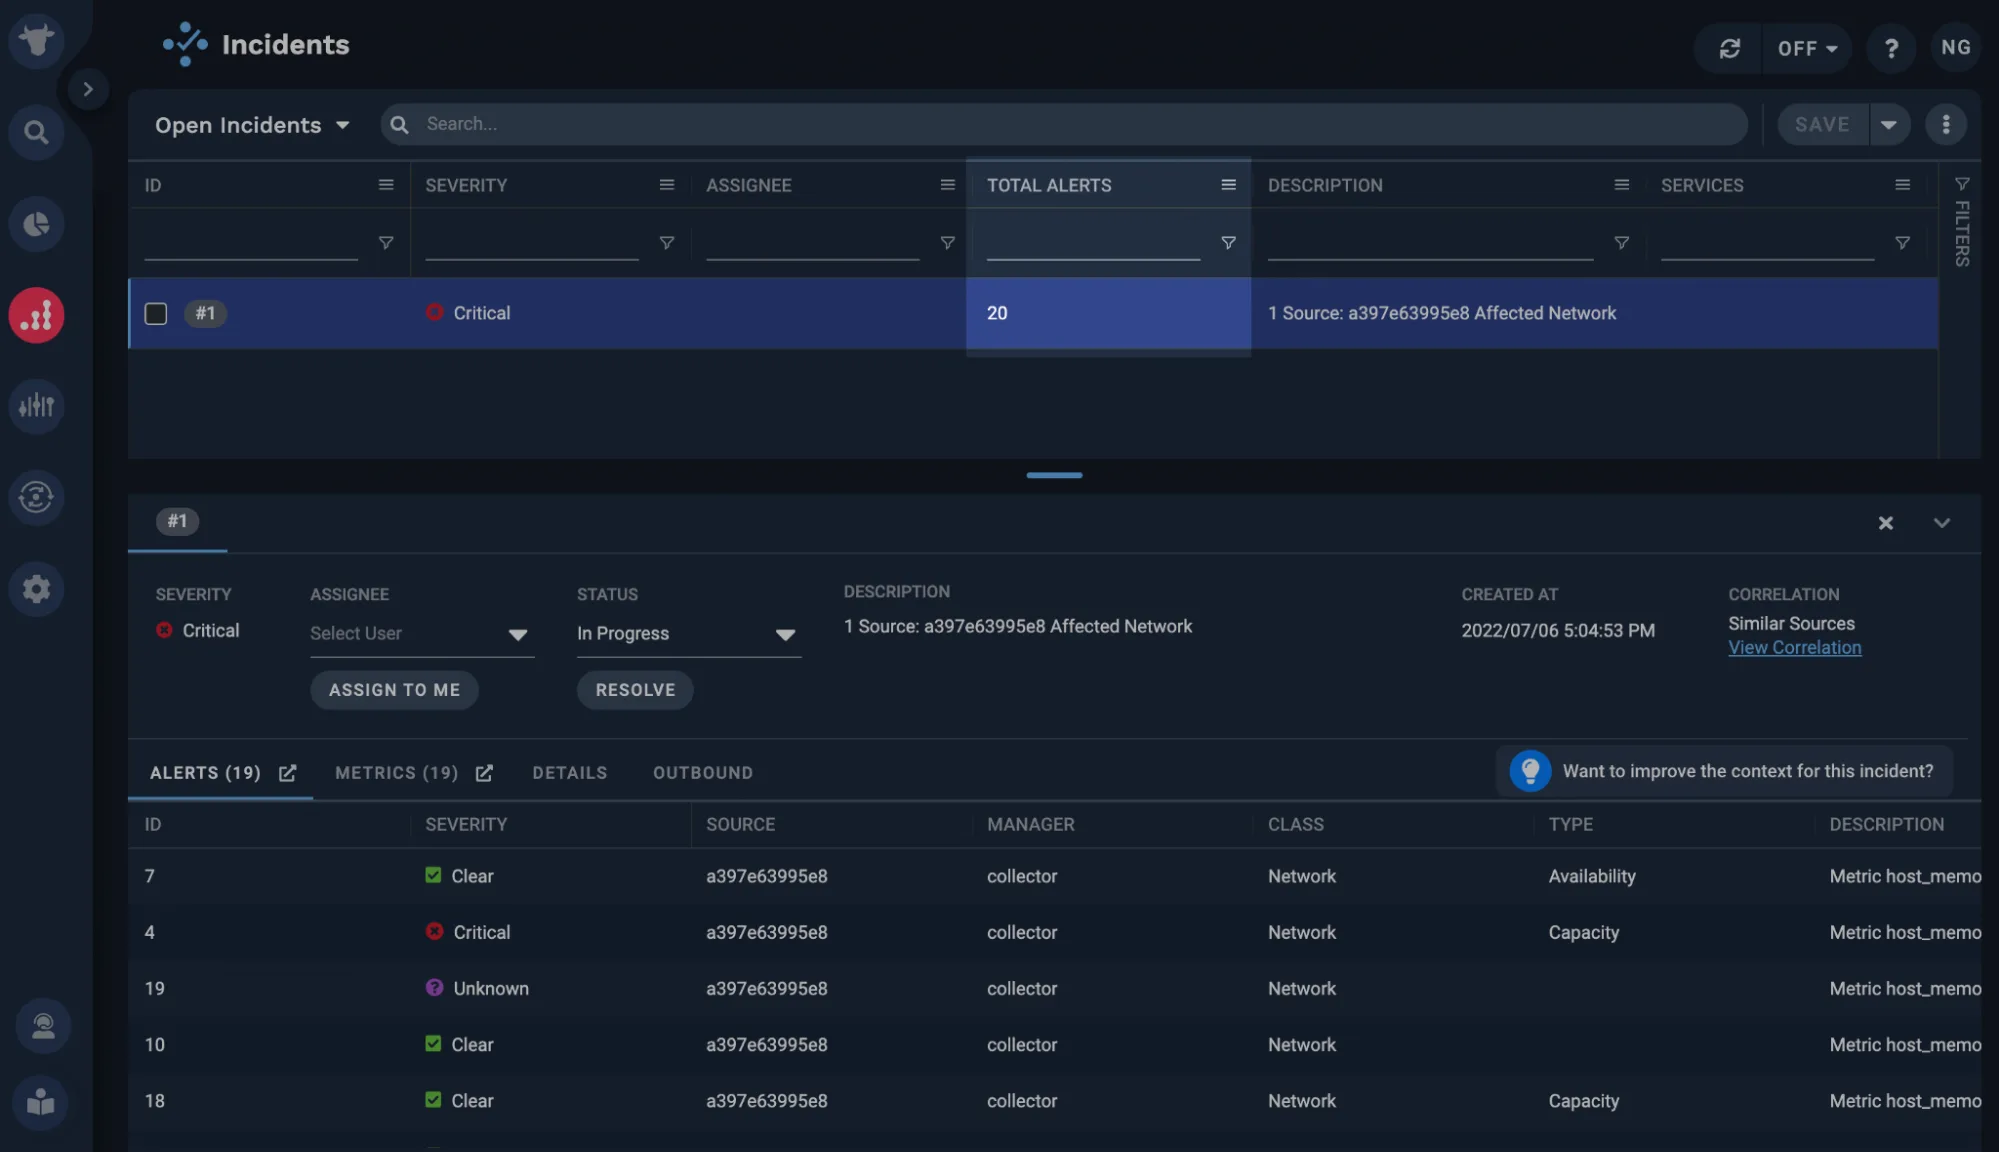This screenshot has width=1999, height=1152.
Task: Open alerts in new window icon
Action: [288, 773]
